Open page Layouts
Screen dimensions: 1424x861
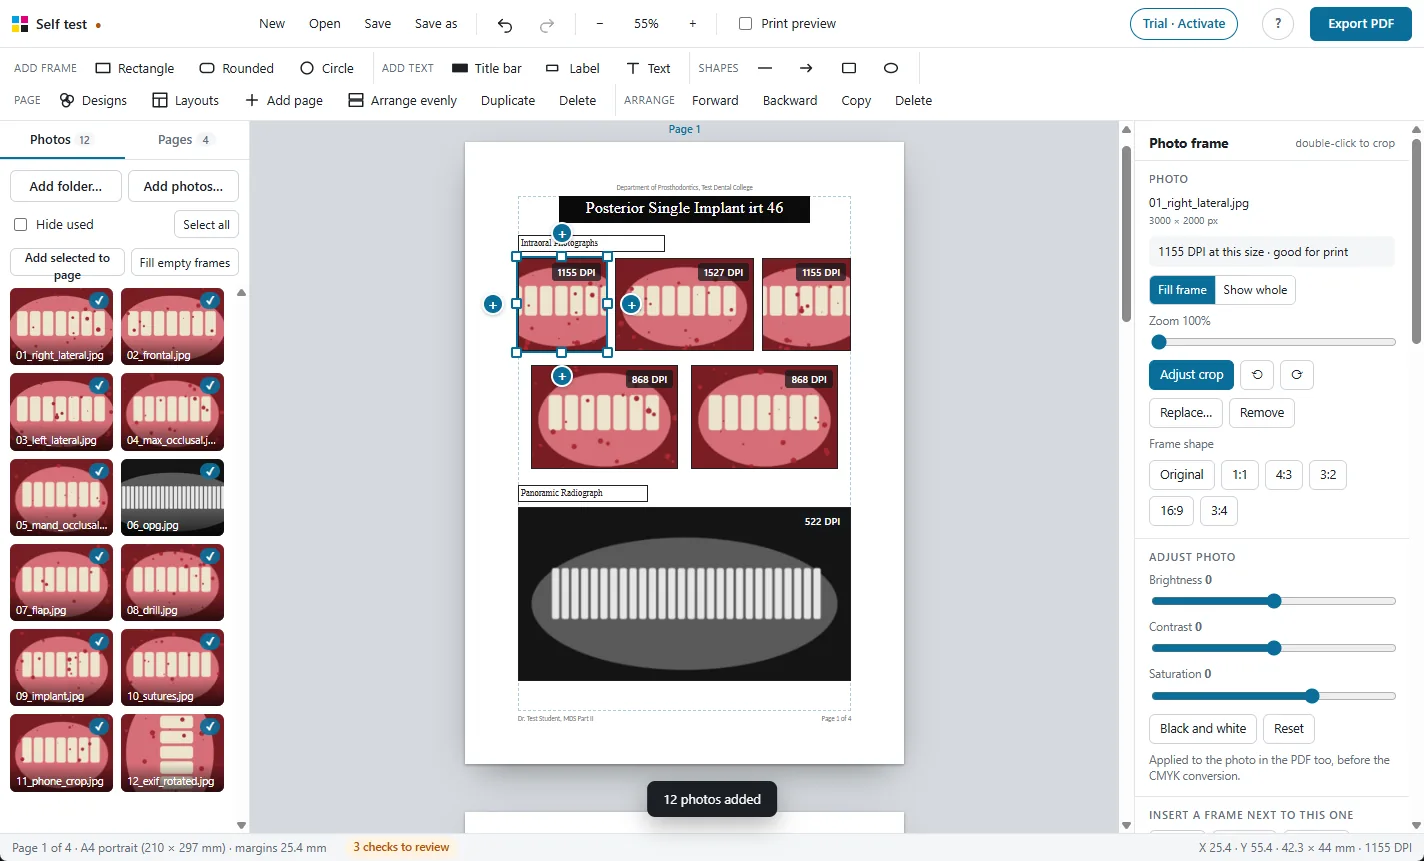[x=185, y=100]
